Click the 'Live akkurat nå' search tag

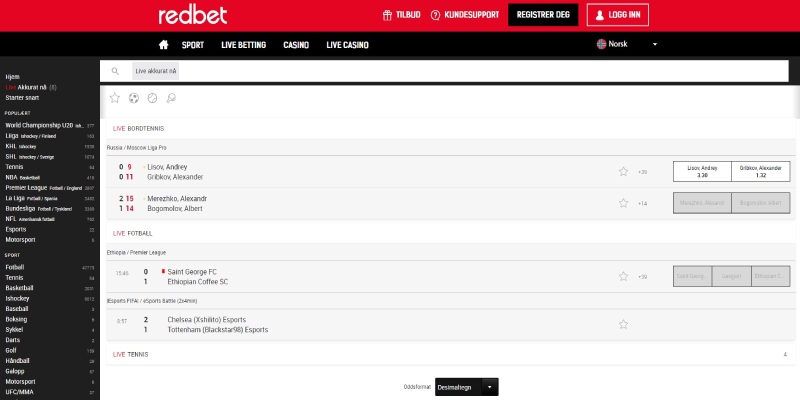click(156, 71)
